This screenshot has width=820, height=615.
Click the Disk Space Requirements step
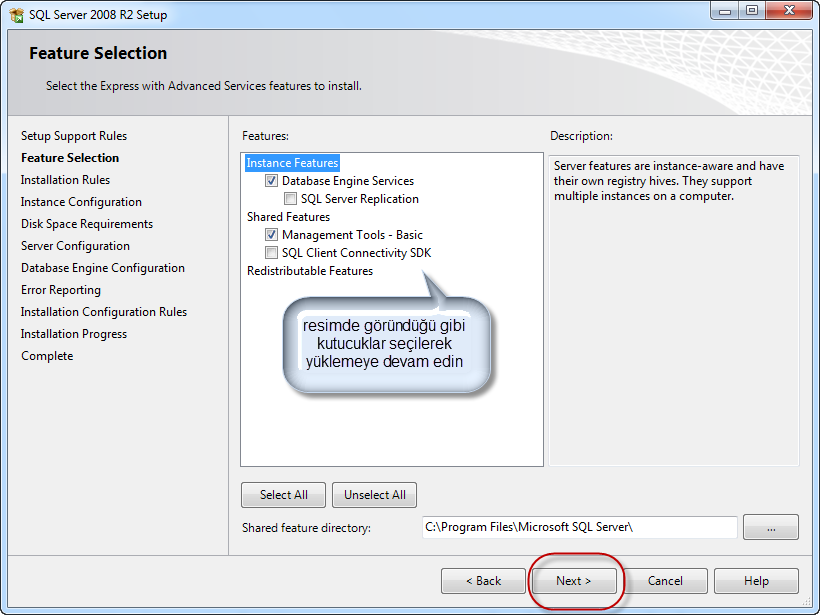(x=87, y=224)
